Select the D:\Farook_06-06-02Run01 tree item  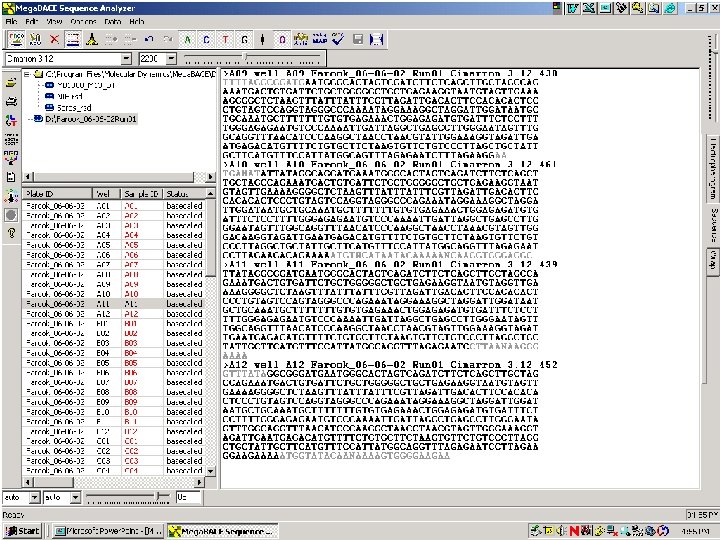(x=91, y=119)
